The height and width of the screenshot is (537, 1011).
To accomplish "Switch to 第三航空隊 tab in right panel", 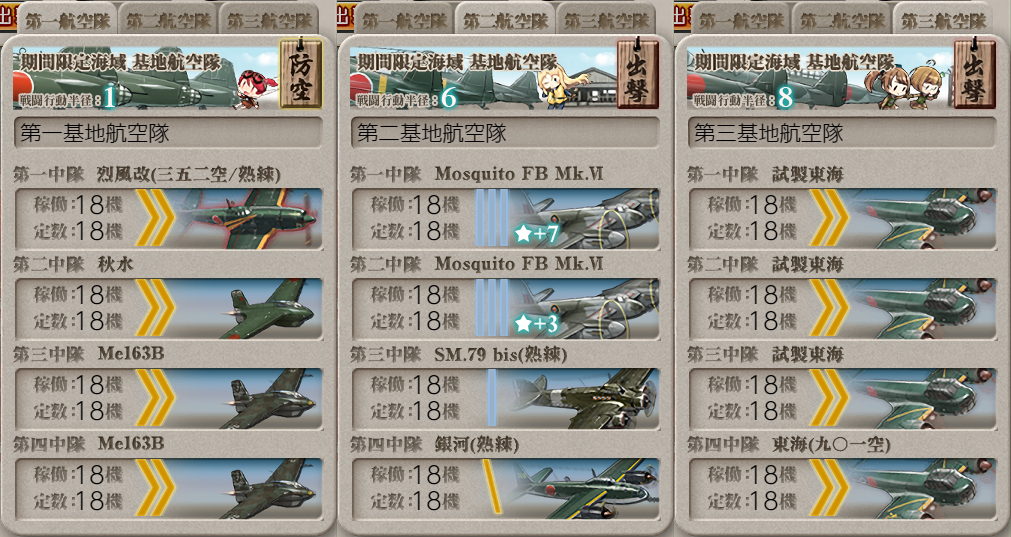I will 943,19.
